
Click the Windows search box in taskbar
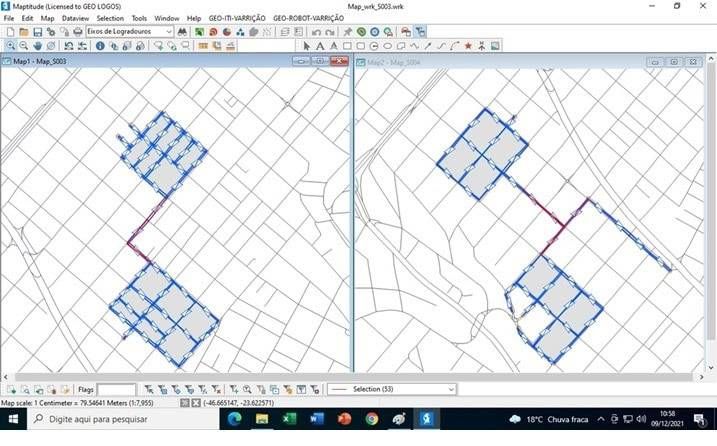[x=110, y=419]
